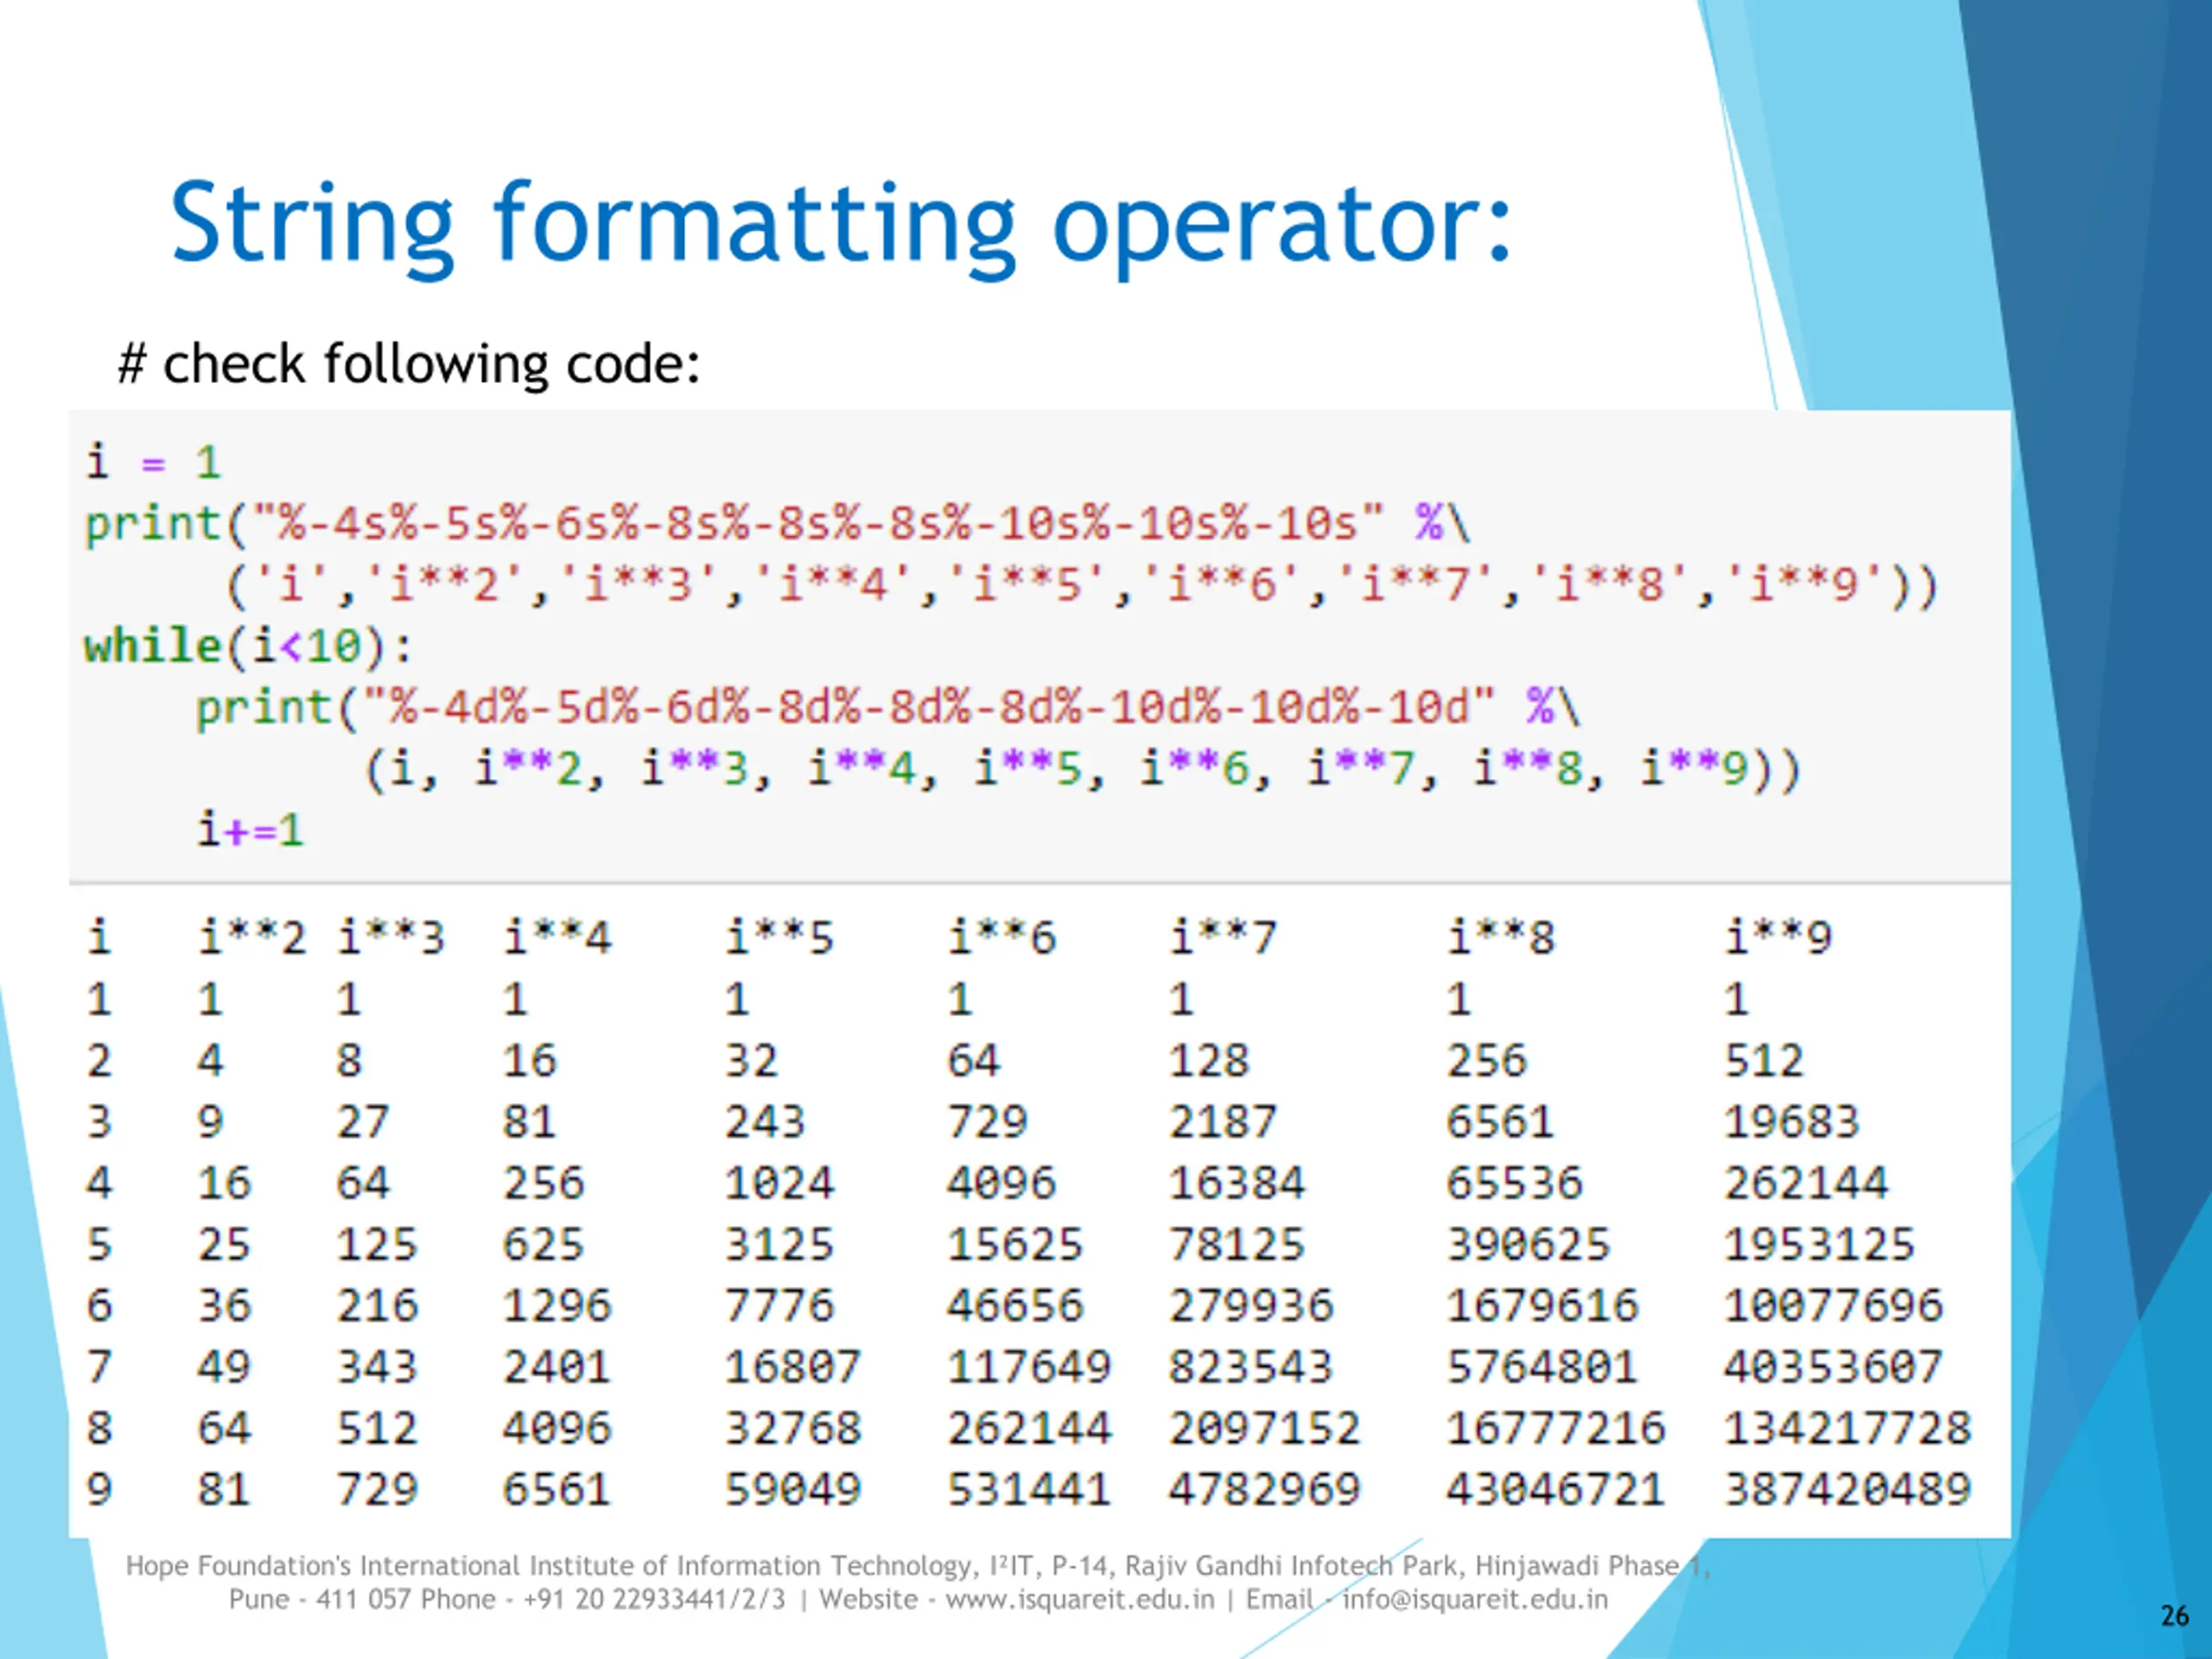Click the value 46656 in output

pos(1015,1306)
